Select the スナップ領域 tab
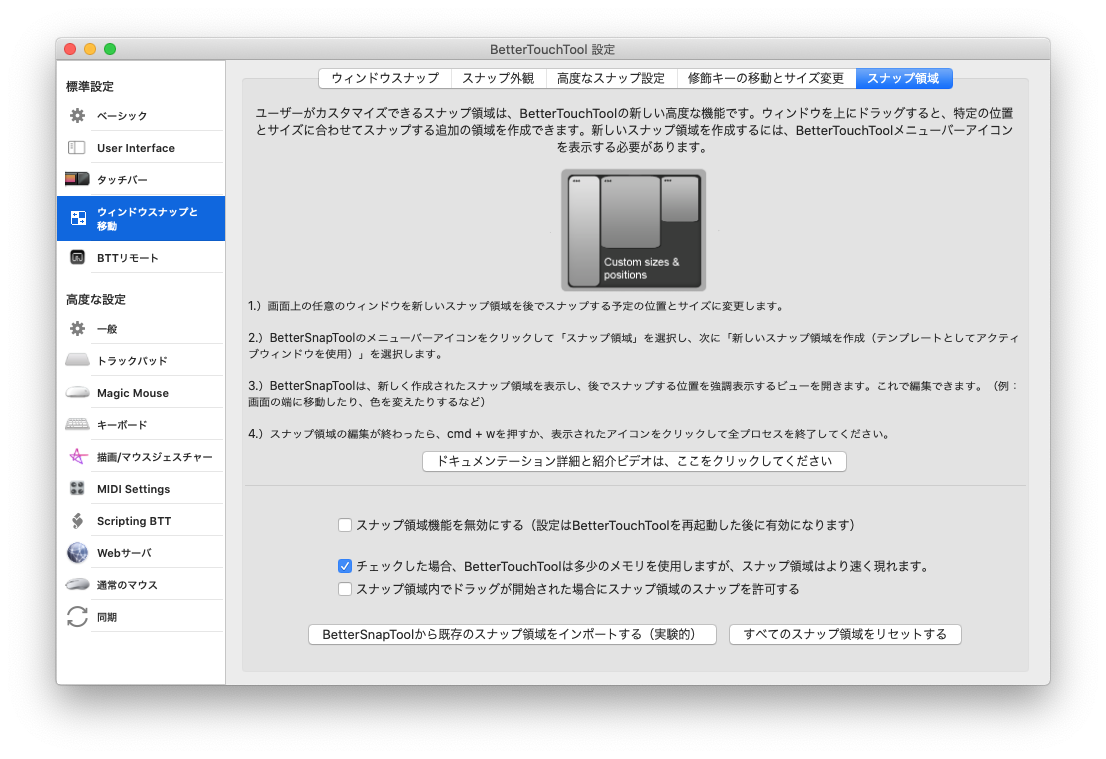 coord(904,78)
